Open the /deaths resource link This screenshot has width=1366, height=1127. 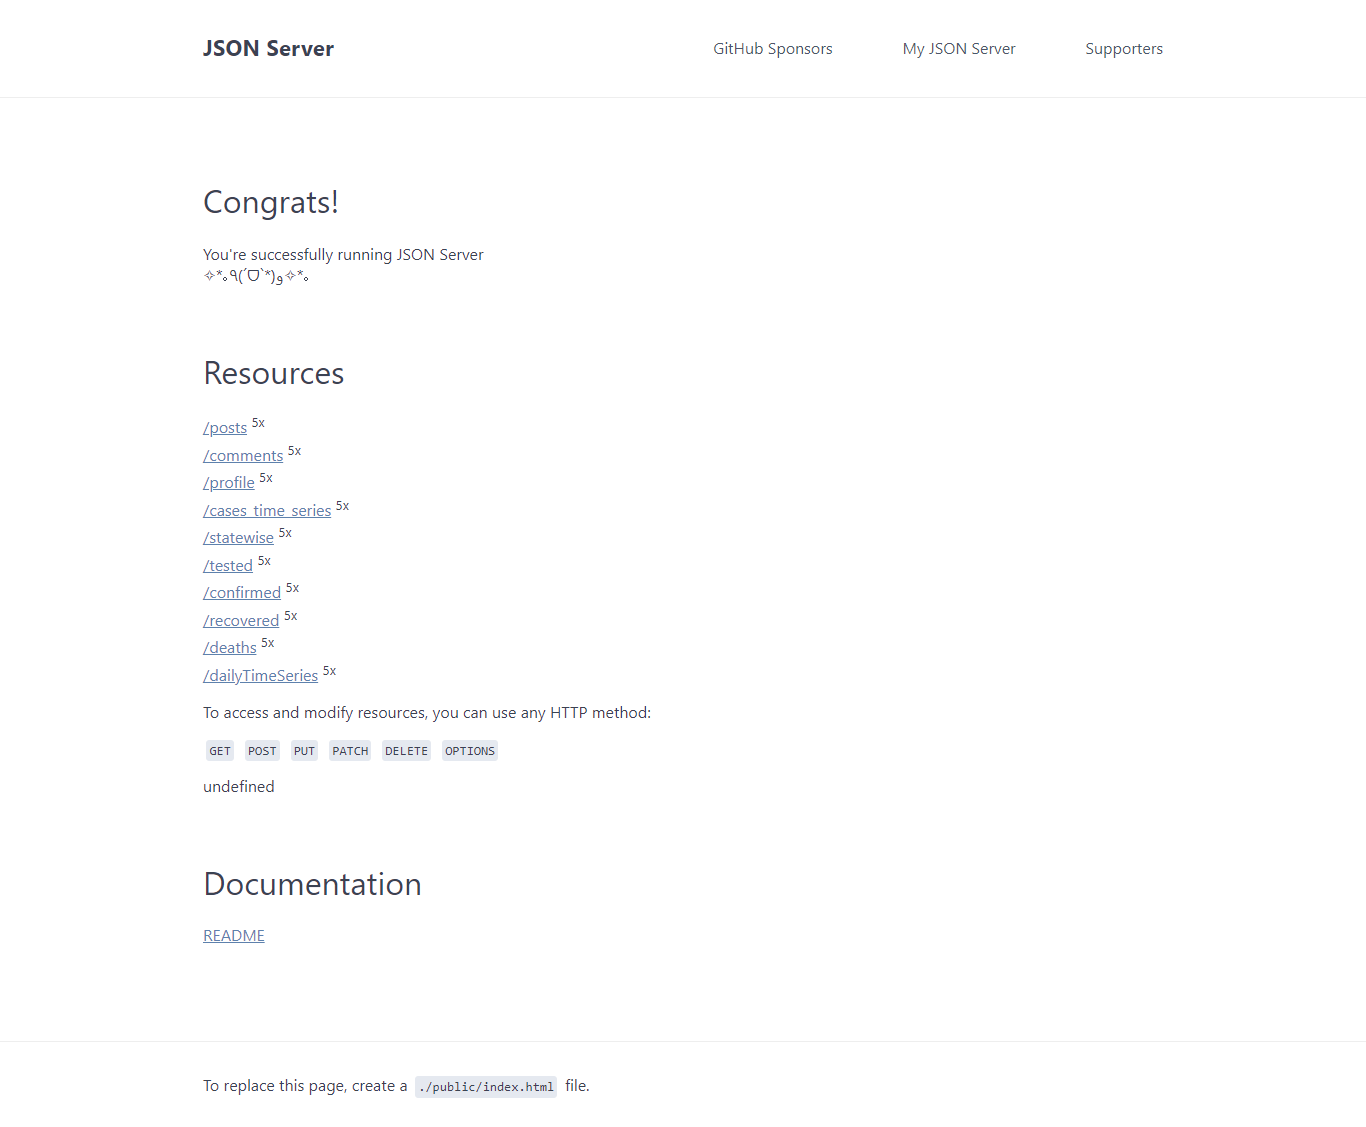230,648
